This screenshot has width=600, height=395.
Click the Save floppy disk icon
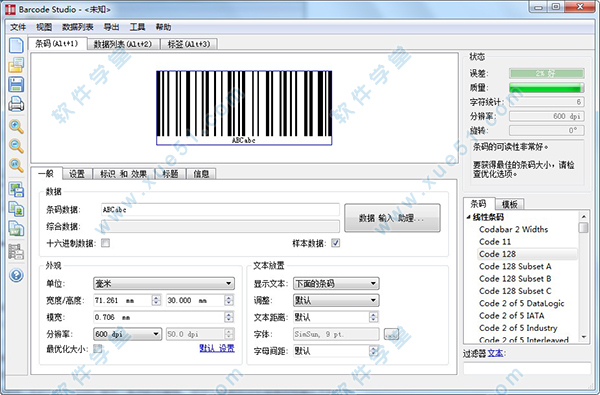16,84
